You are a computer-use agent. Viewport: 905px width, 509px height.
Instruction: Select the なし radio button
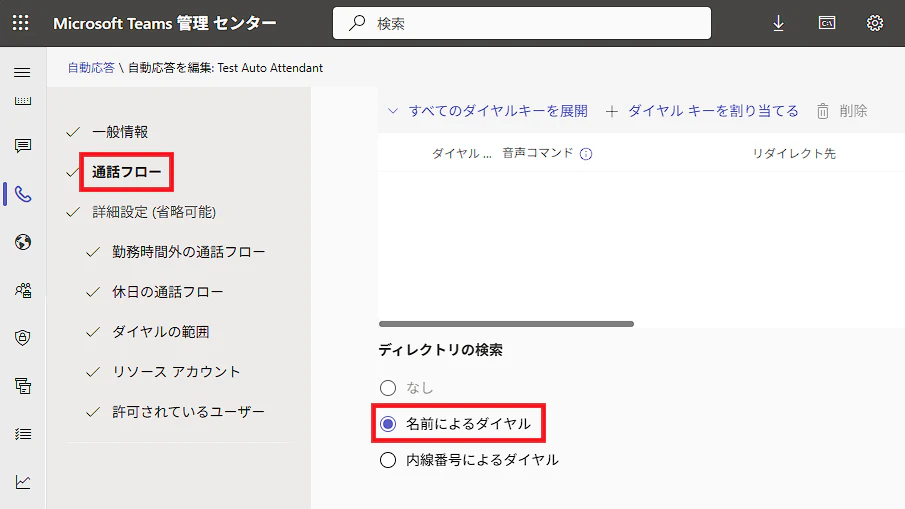pos(388,388)
